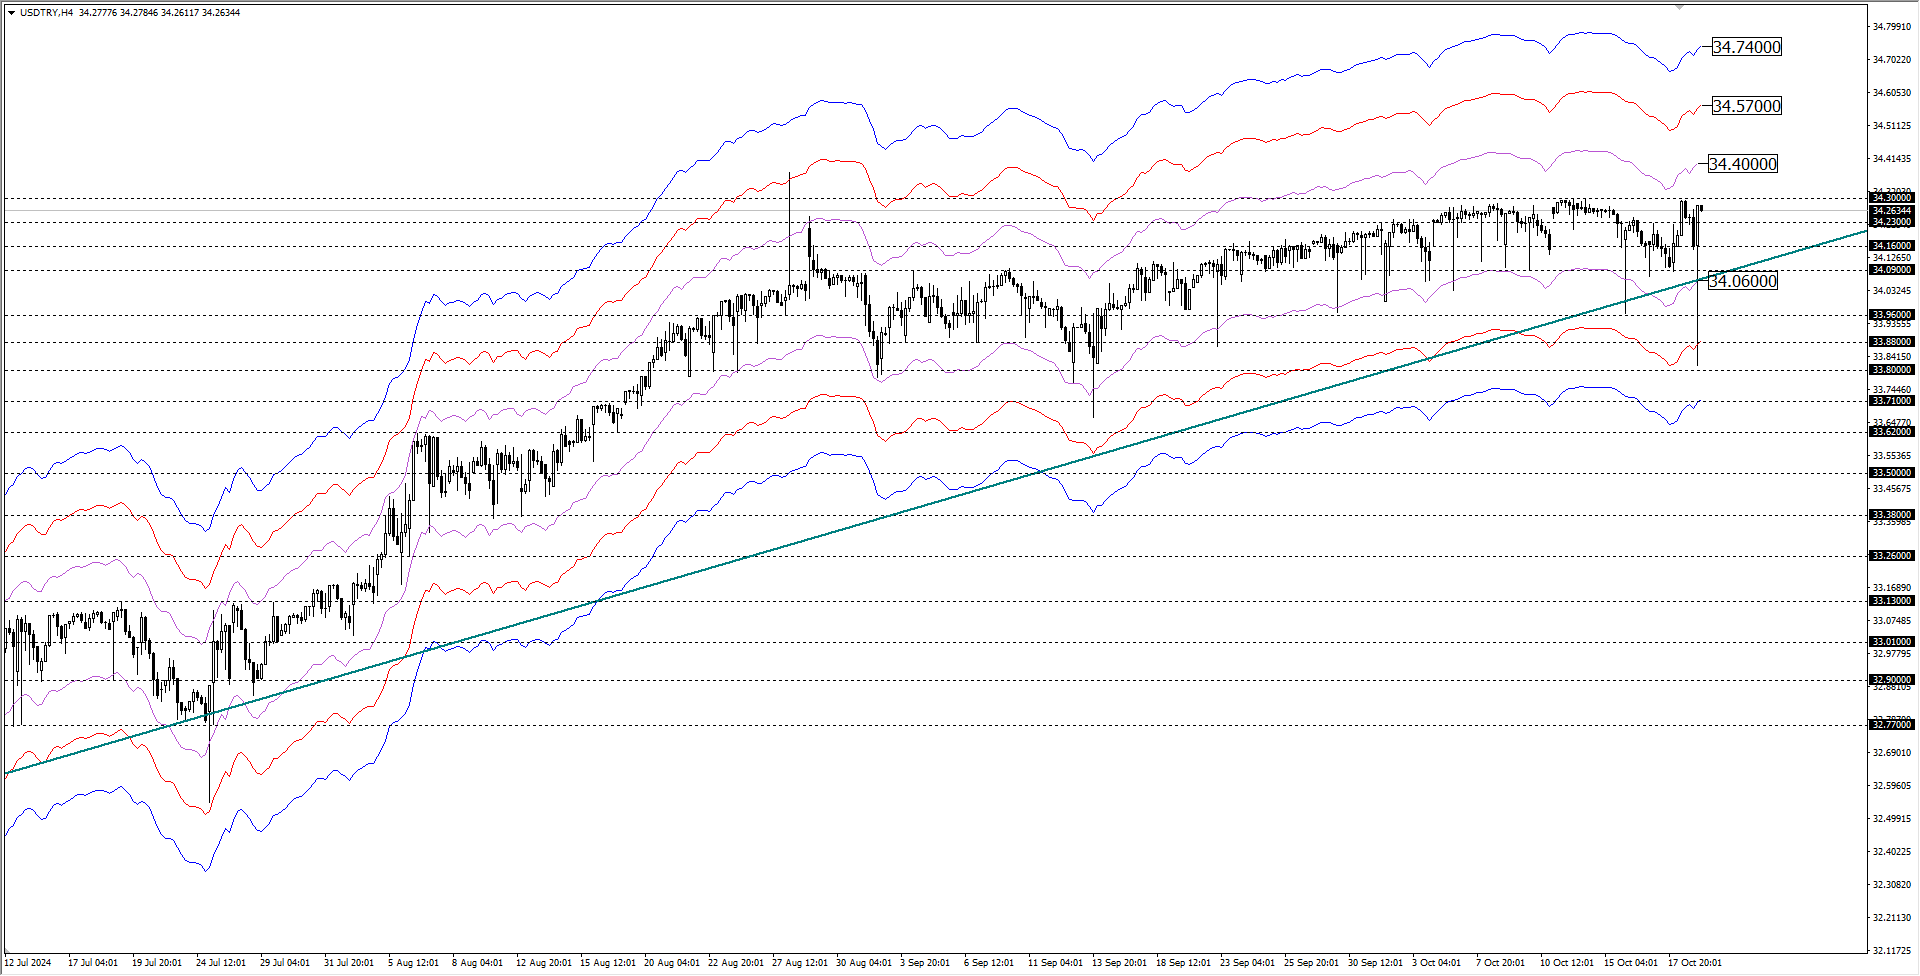1920x976 pixels.
Task: Click the 33.50000 level price tag
Action: (1892, 473)
